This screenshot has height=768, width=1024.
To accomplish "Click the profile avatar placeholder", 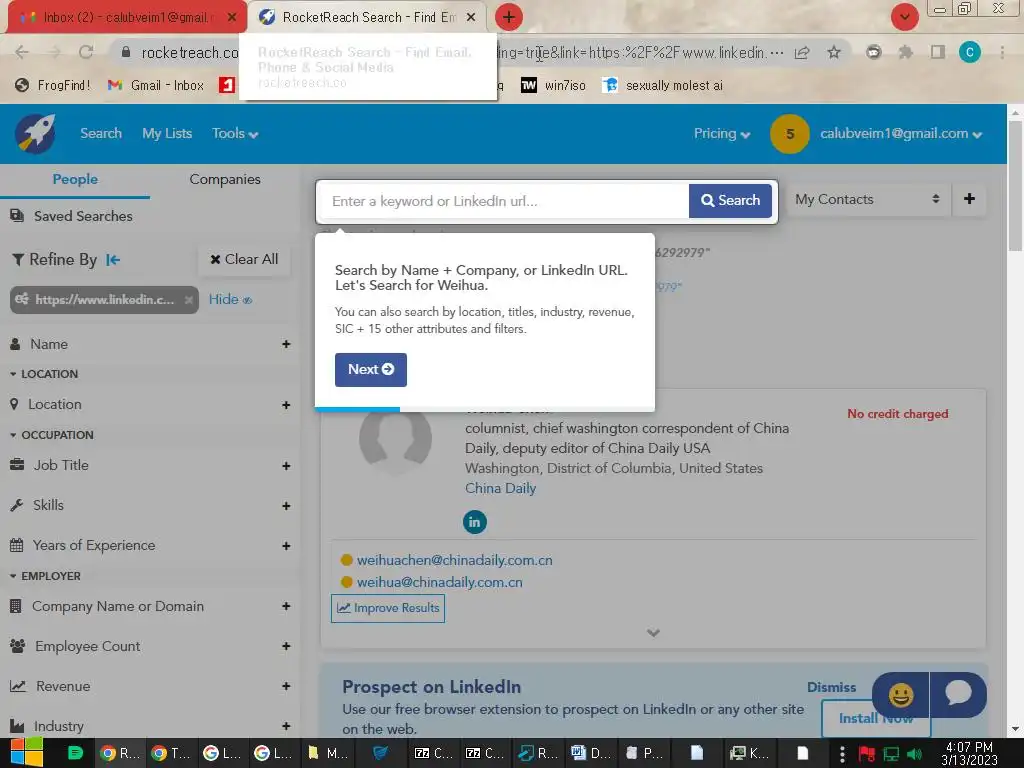I will tap(395, 440).
